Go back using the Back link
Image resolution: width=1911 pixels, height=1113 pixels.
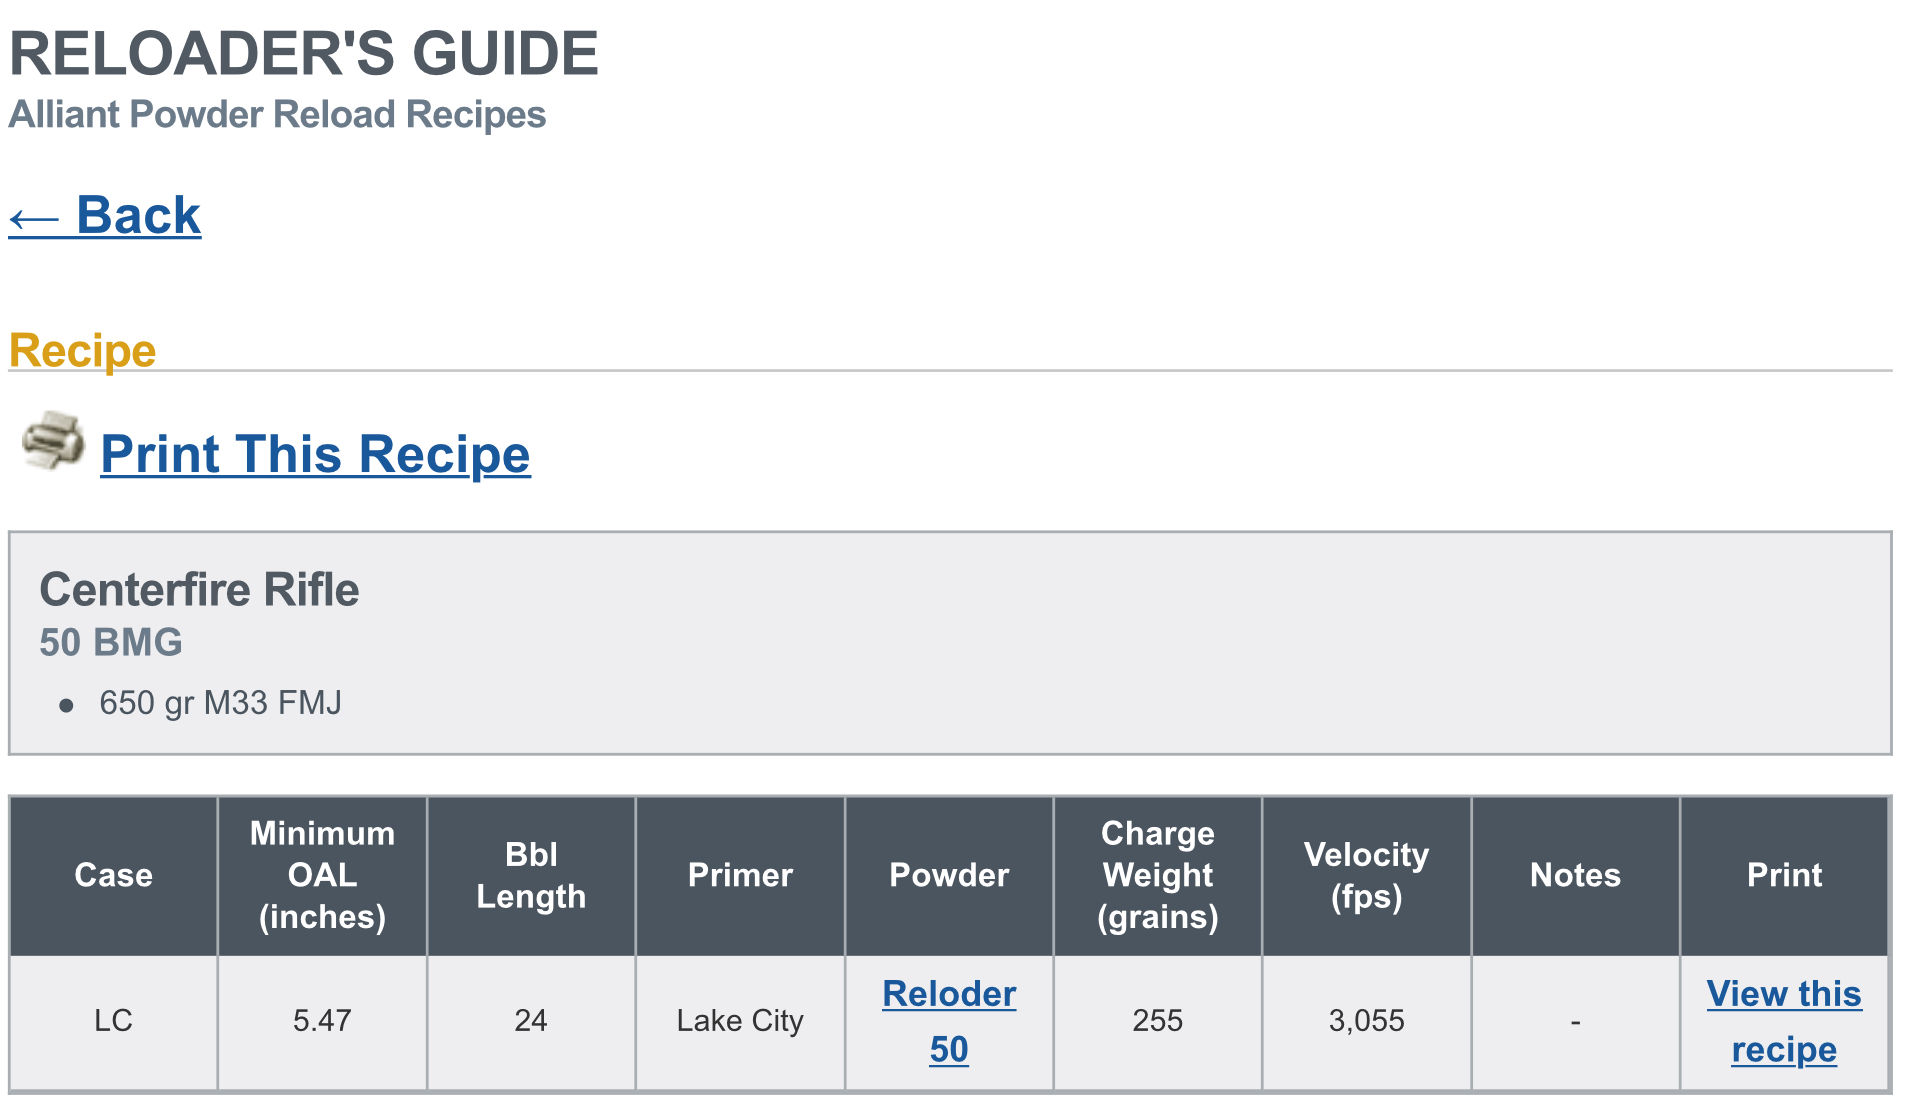105,216
